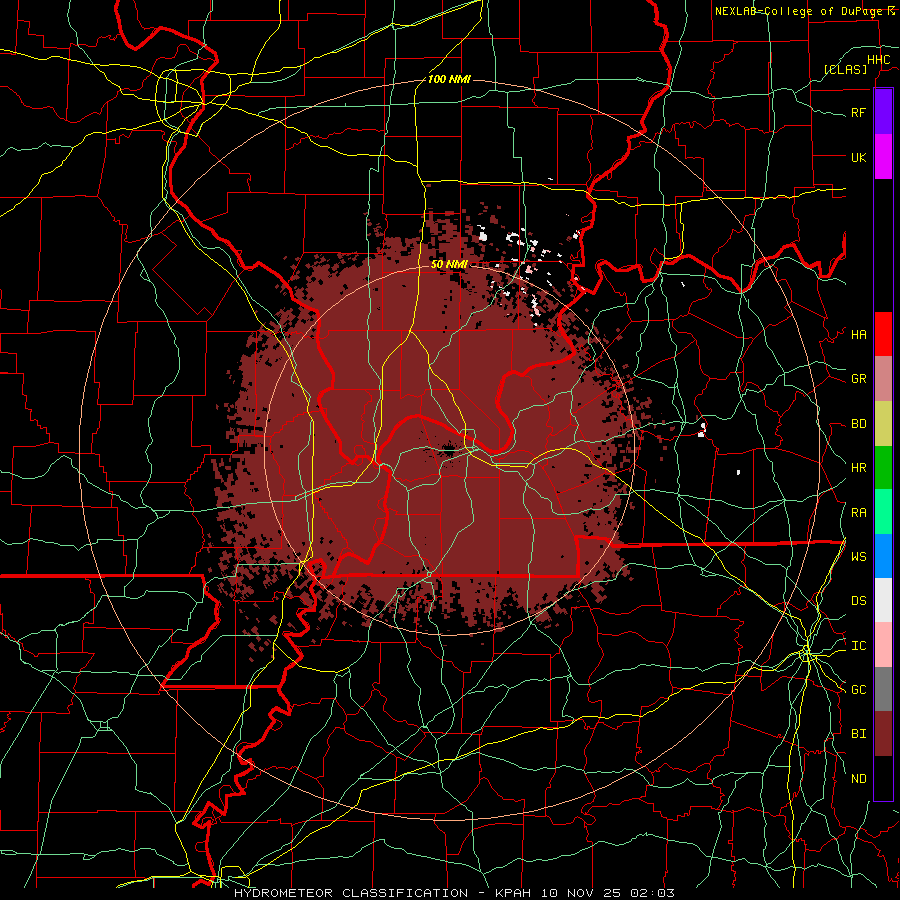Click the RA legend label

pos(858,513)
